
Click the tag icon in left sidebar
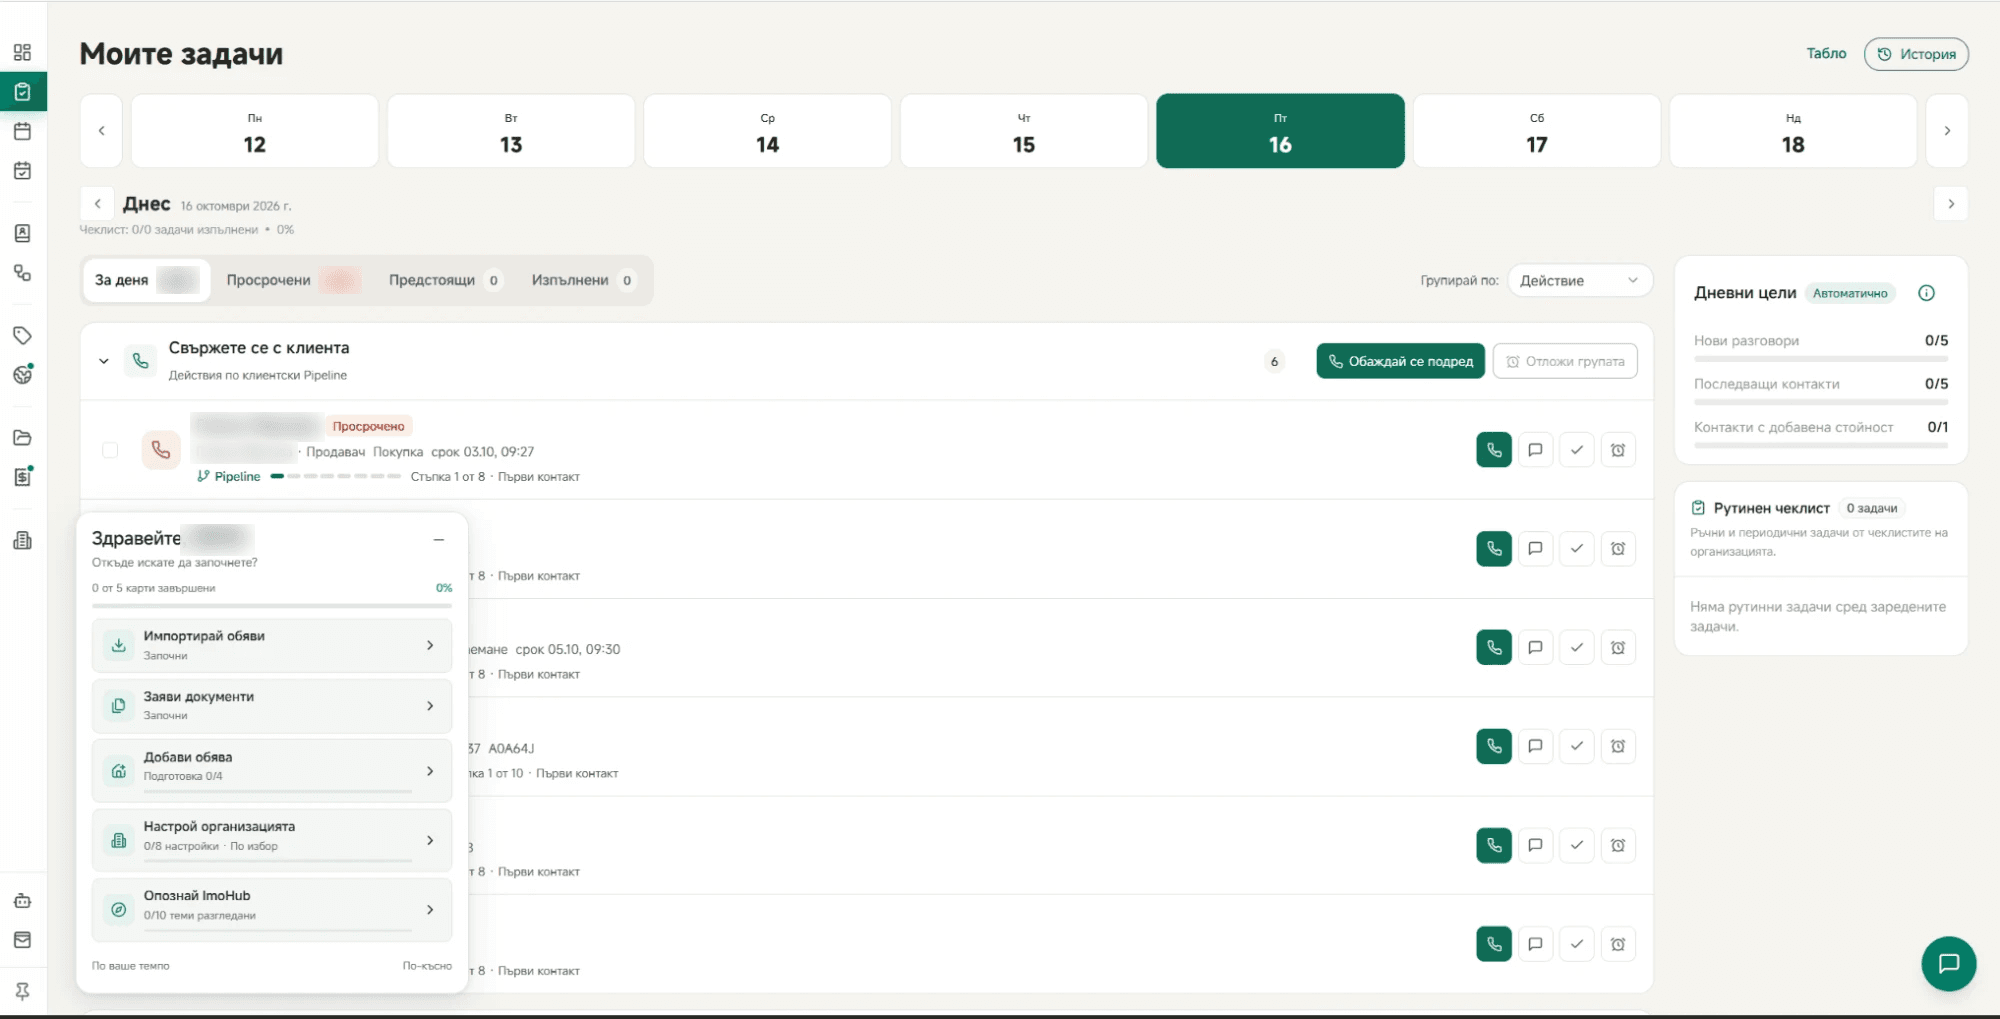coord(22,335)
